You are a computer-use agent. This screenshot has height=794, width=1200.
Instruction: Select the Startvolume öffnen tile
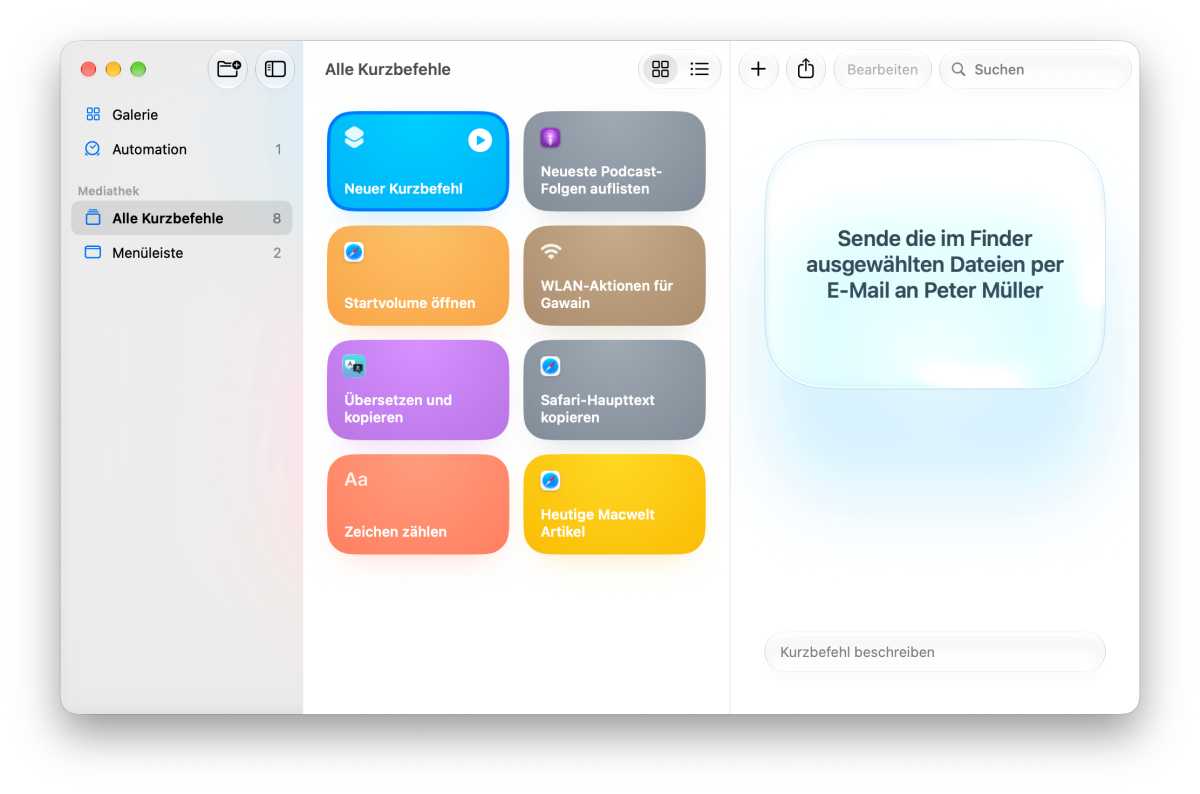(418, 275)
